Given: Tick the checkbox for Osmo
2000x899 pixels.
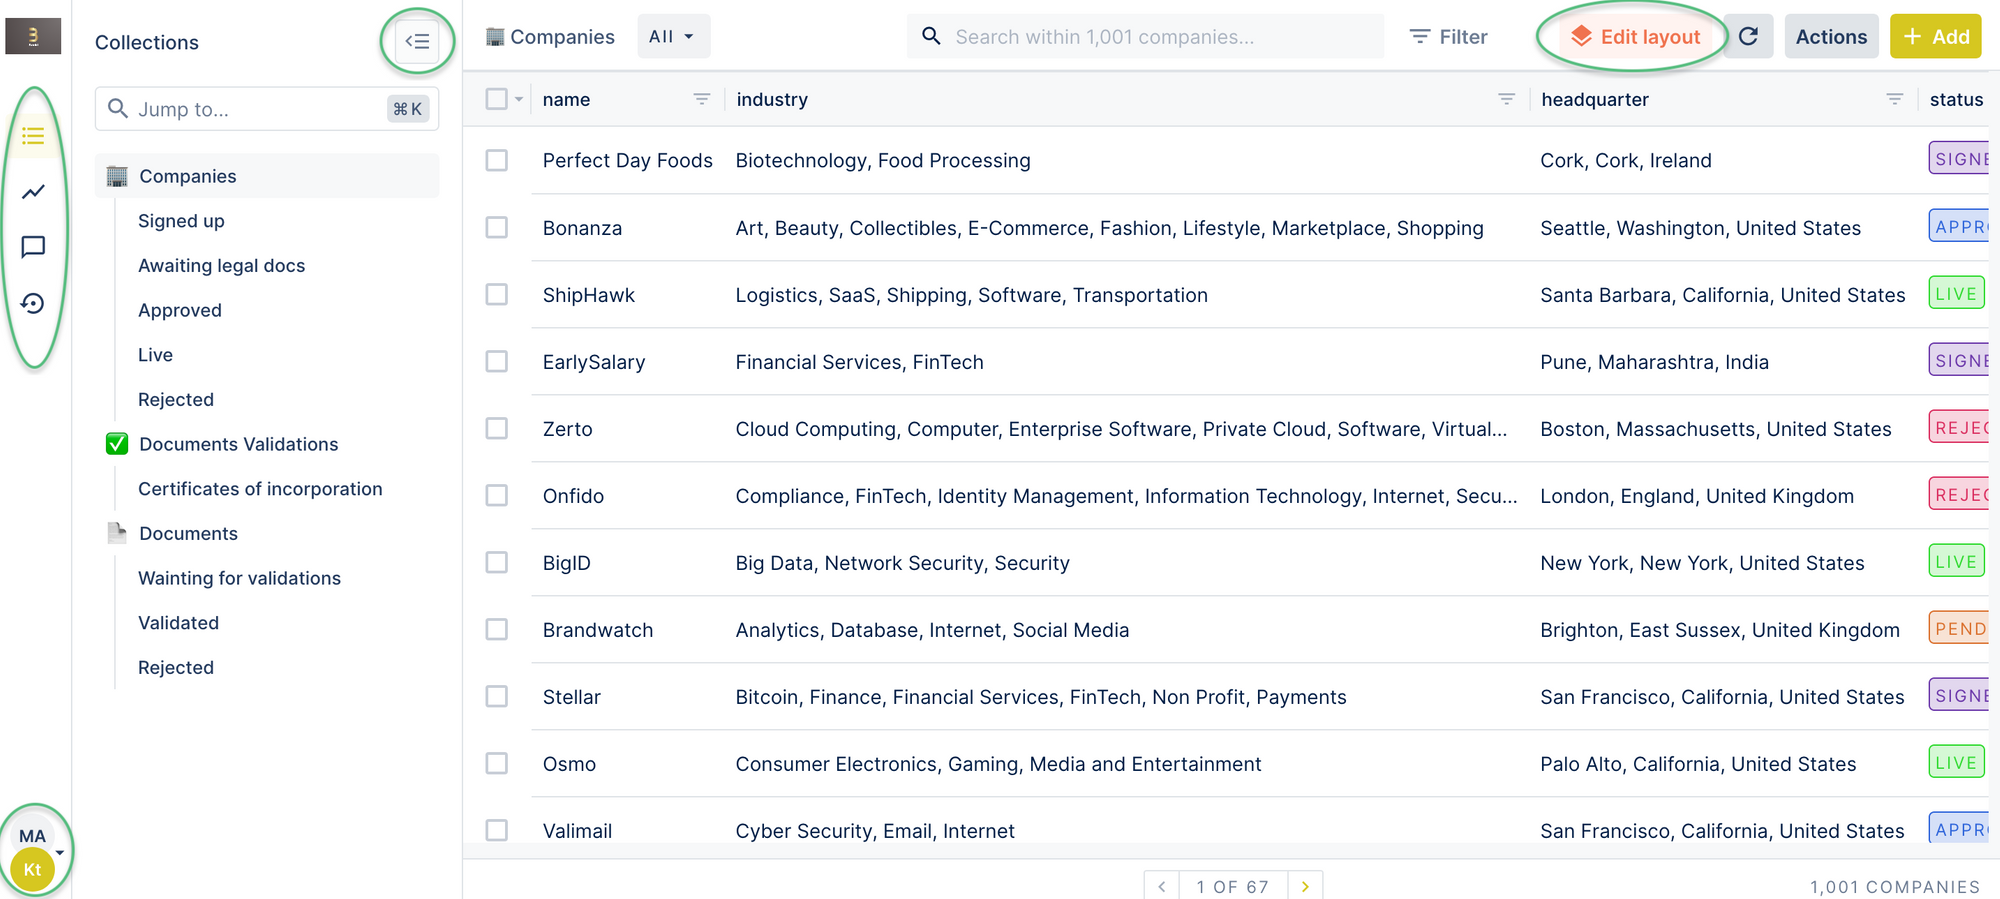Looking at the screenshot, I should click(x=497, y=763).
